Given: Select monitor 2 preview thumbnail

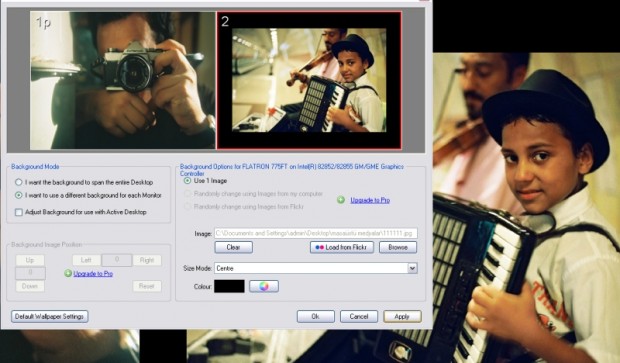Looking at the screenshot, I should point(309,80).
